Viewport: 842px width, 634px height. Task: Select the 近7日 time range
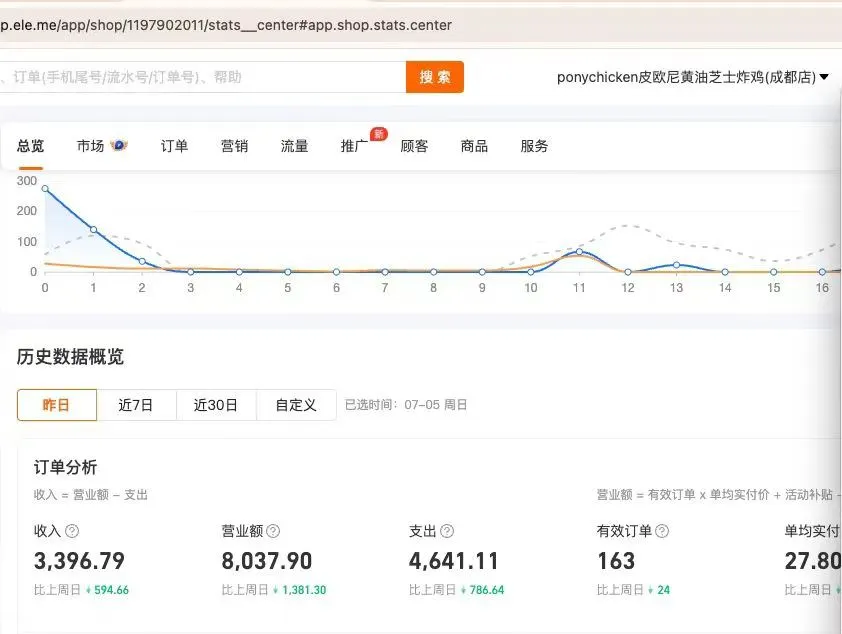point(136,405)
